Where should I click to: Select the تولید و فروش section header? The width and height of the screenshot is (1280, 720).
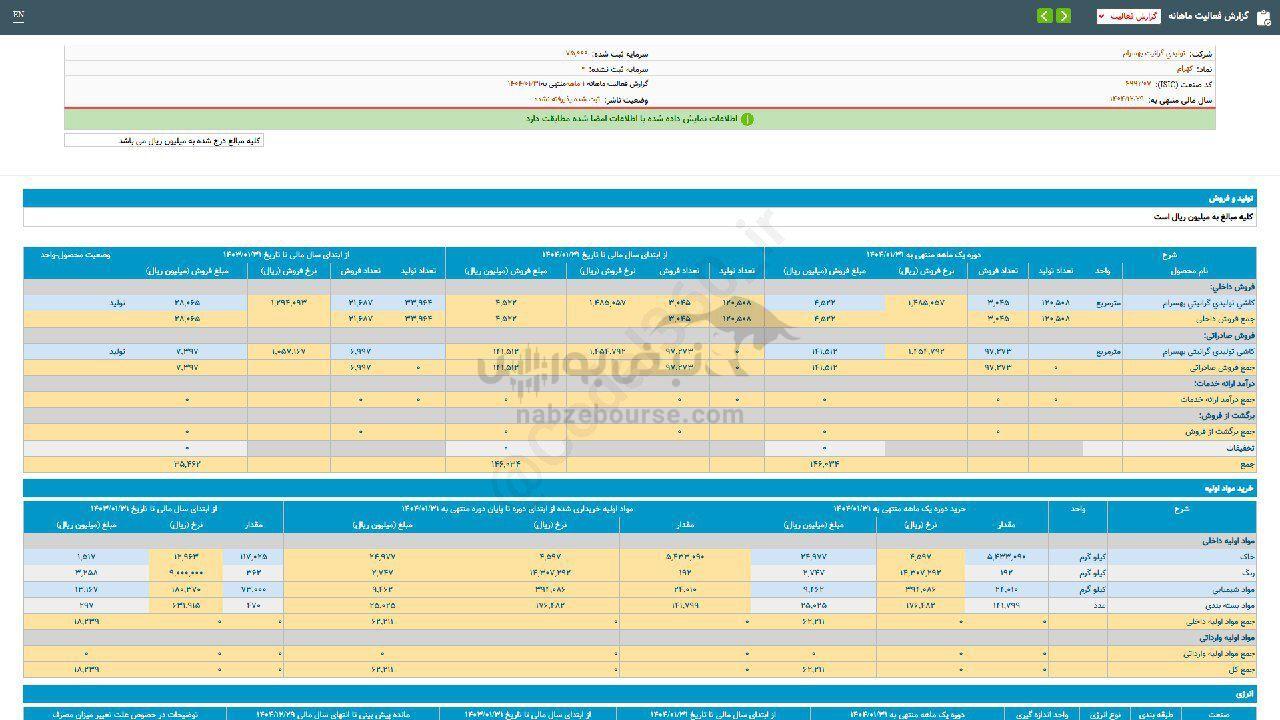[1231, 198]
